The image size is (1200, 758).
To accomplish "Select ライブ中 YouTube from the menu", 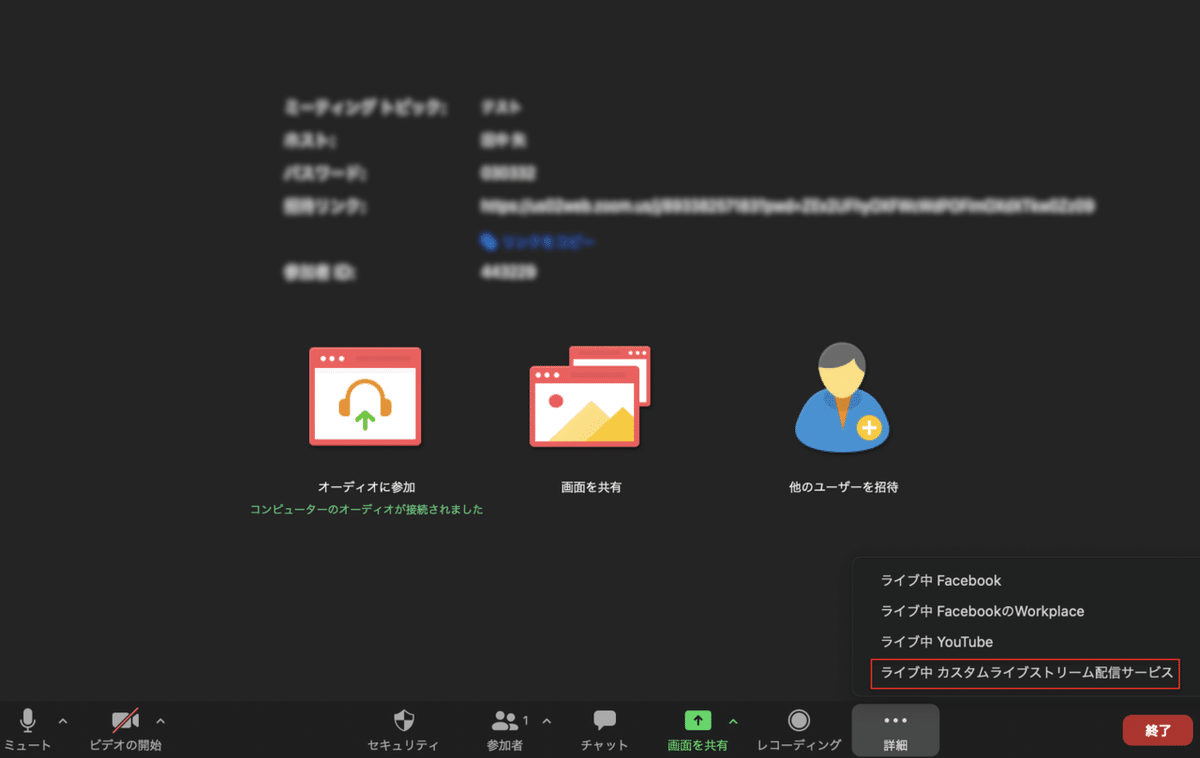I will pos(938,642).
